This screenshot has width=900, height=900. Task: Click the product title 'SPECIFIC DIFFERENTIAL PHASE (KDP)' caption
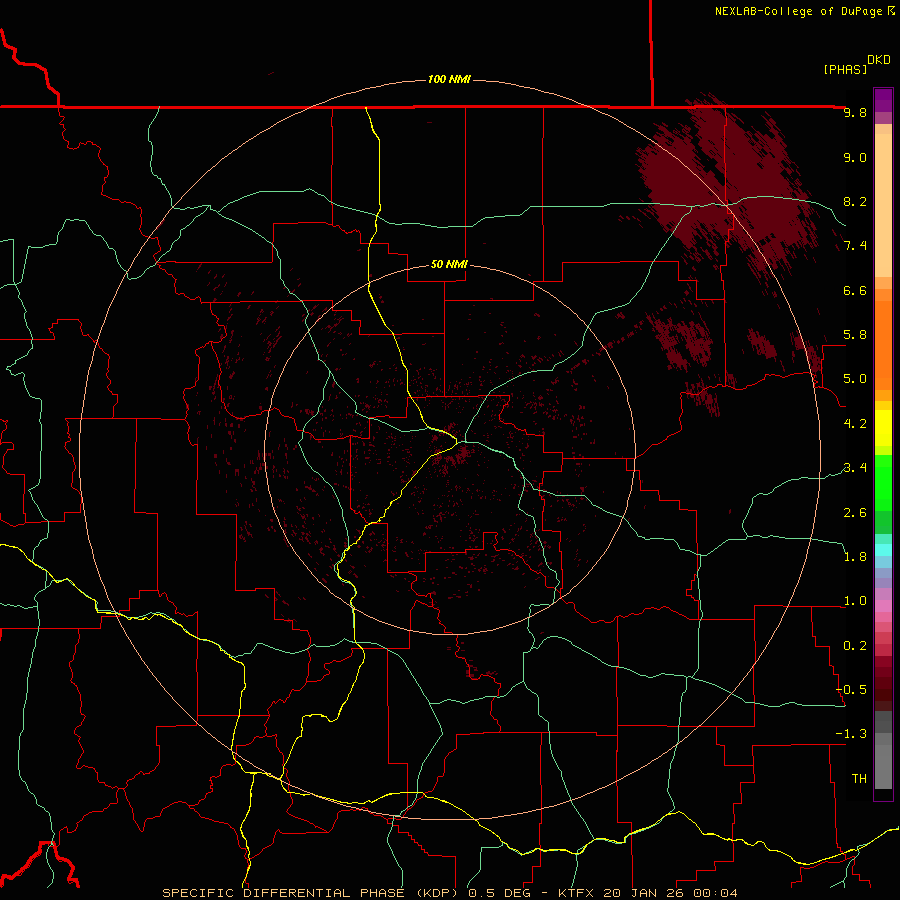312,893
